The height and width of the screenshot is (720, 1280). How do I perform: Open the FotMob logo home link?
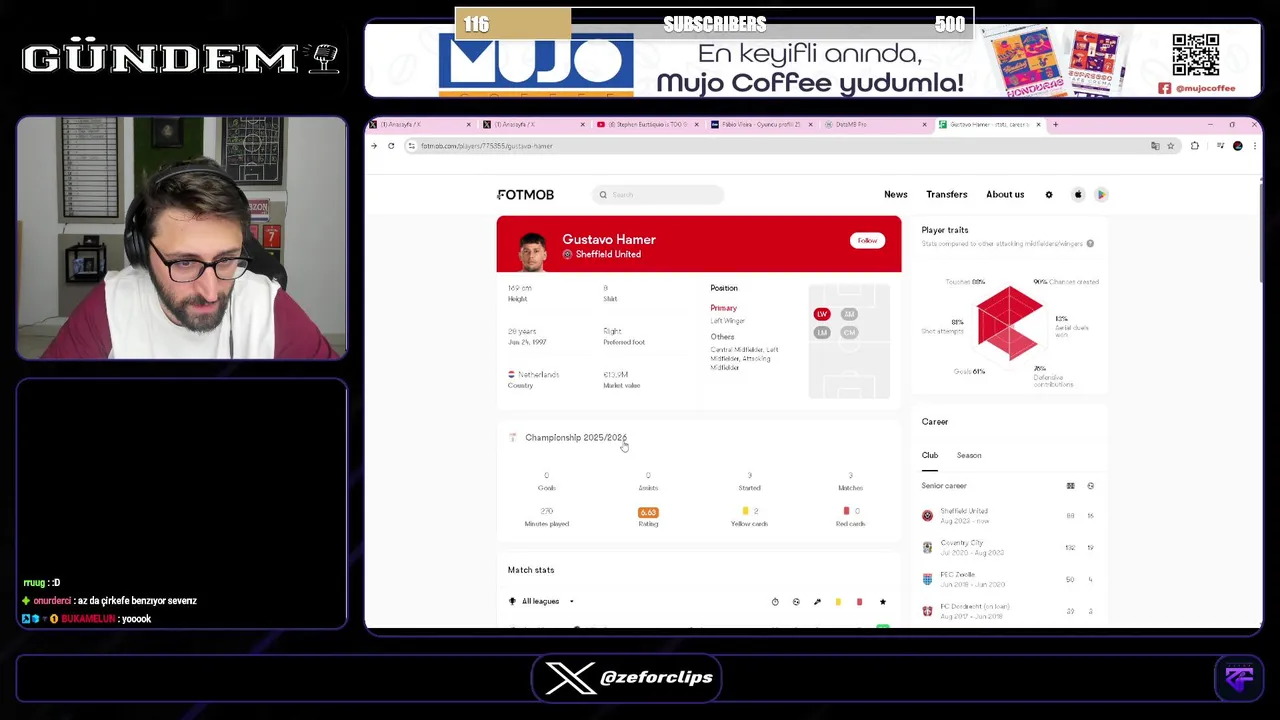coord(525,194)
